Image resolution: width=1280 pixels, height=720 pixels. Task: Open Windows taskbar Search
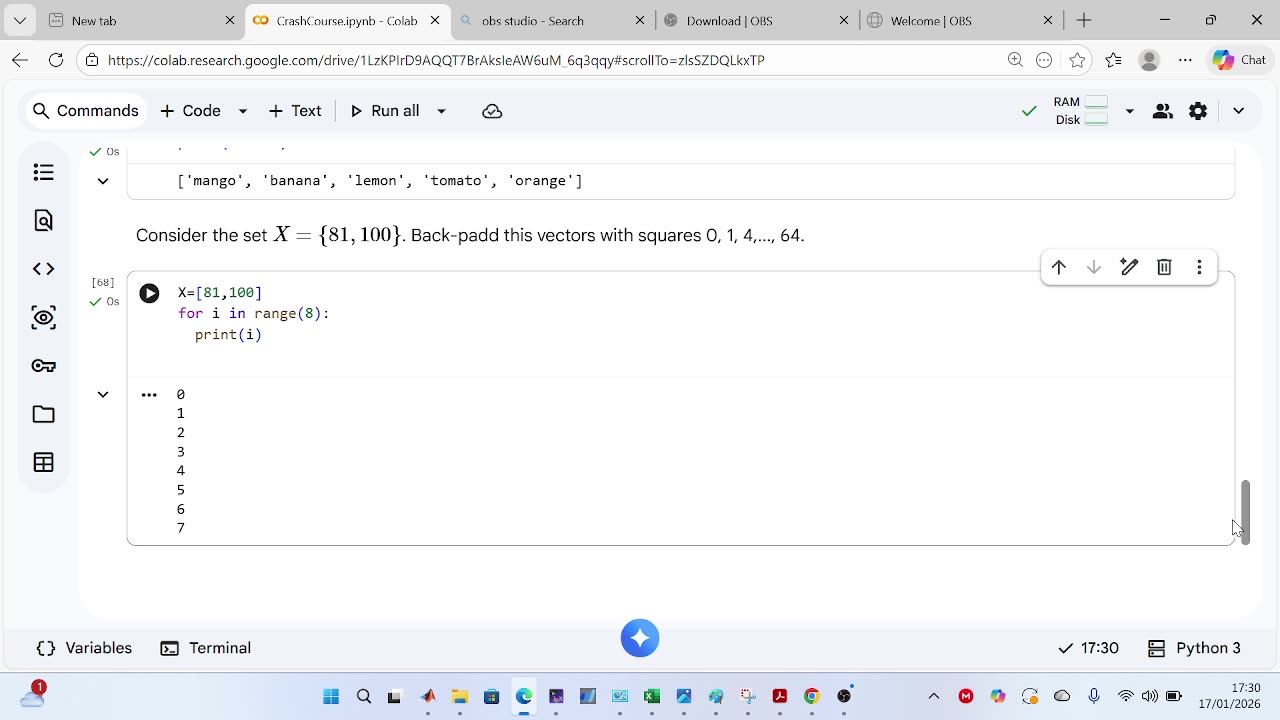(364, 696)
